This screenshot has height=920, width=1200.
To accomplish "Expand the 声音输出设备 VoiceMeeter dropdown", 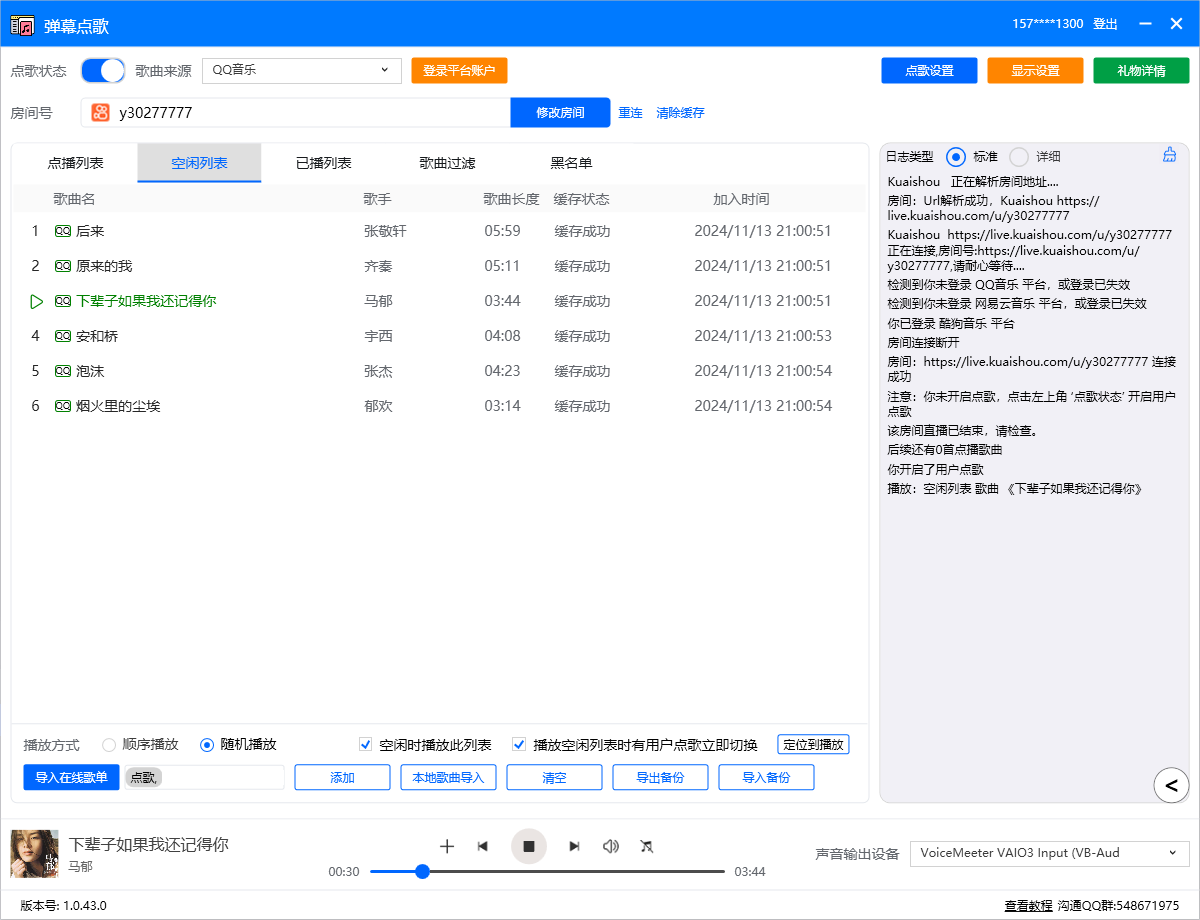I will 1049,853.
